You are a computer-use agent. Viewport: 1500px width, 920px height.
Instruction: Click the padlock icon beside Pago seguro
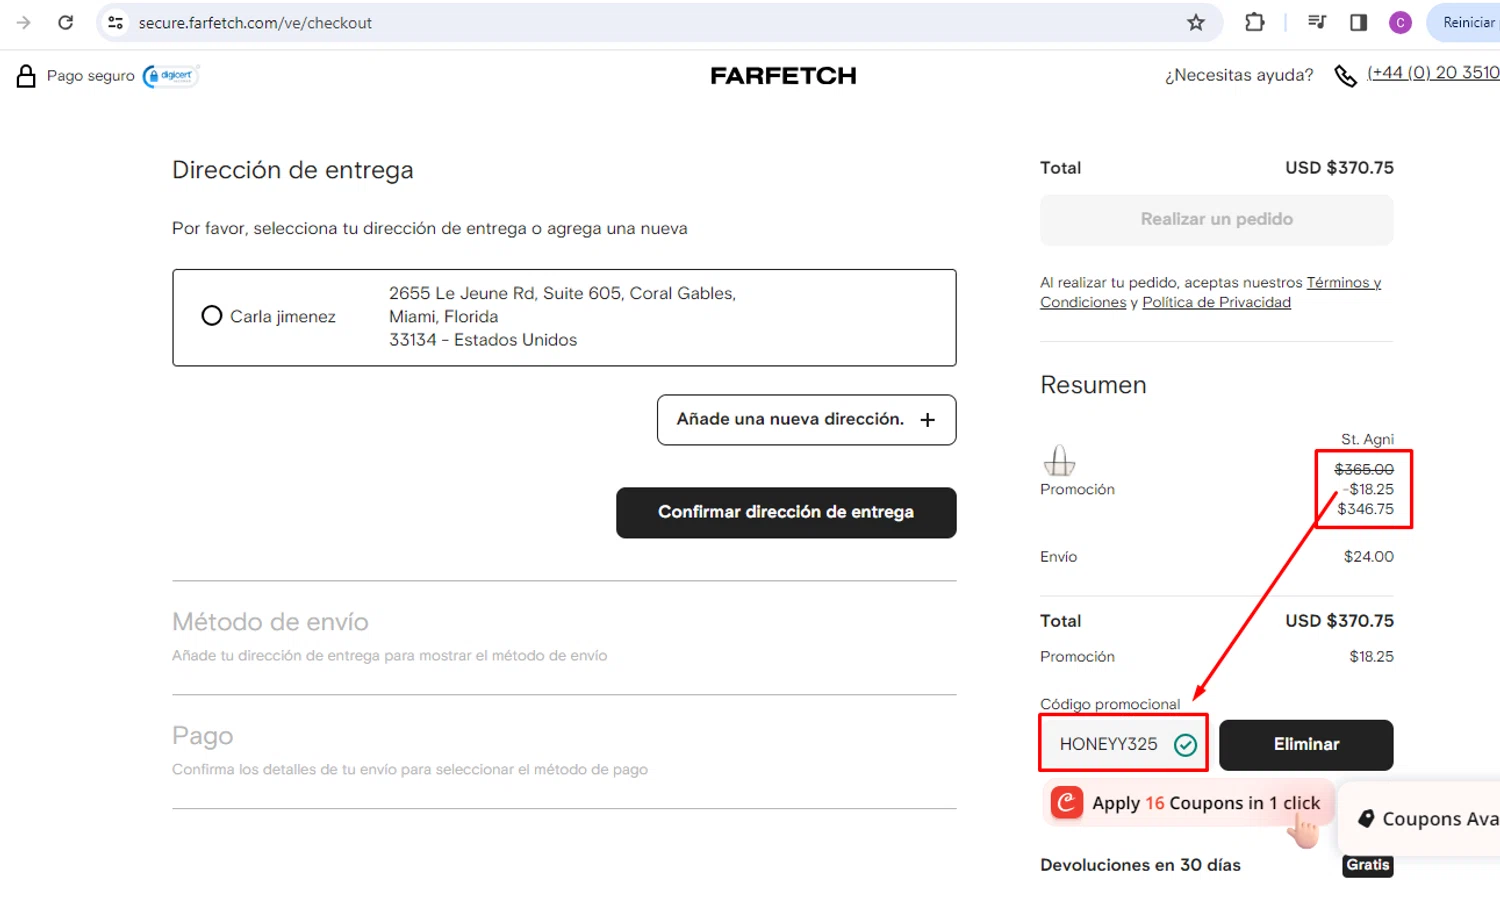pyautogui.click(x=26, y=76)
